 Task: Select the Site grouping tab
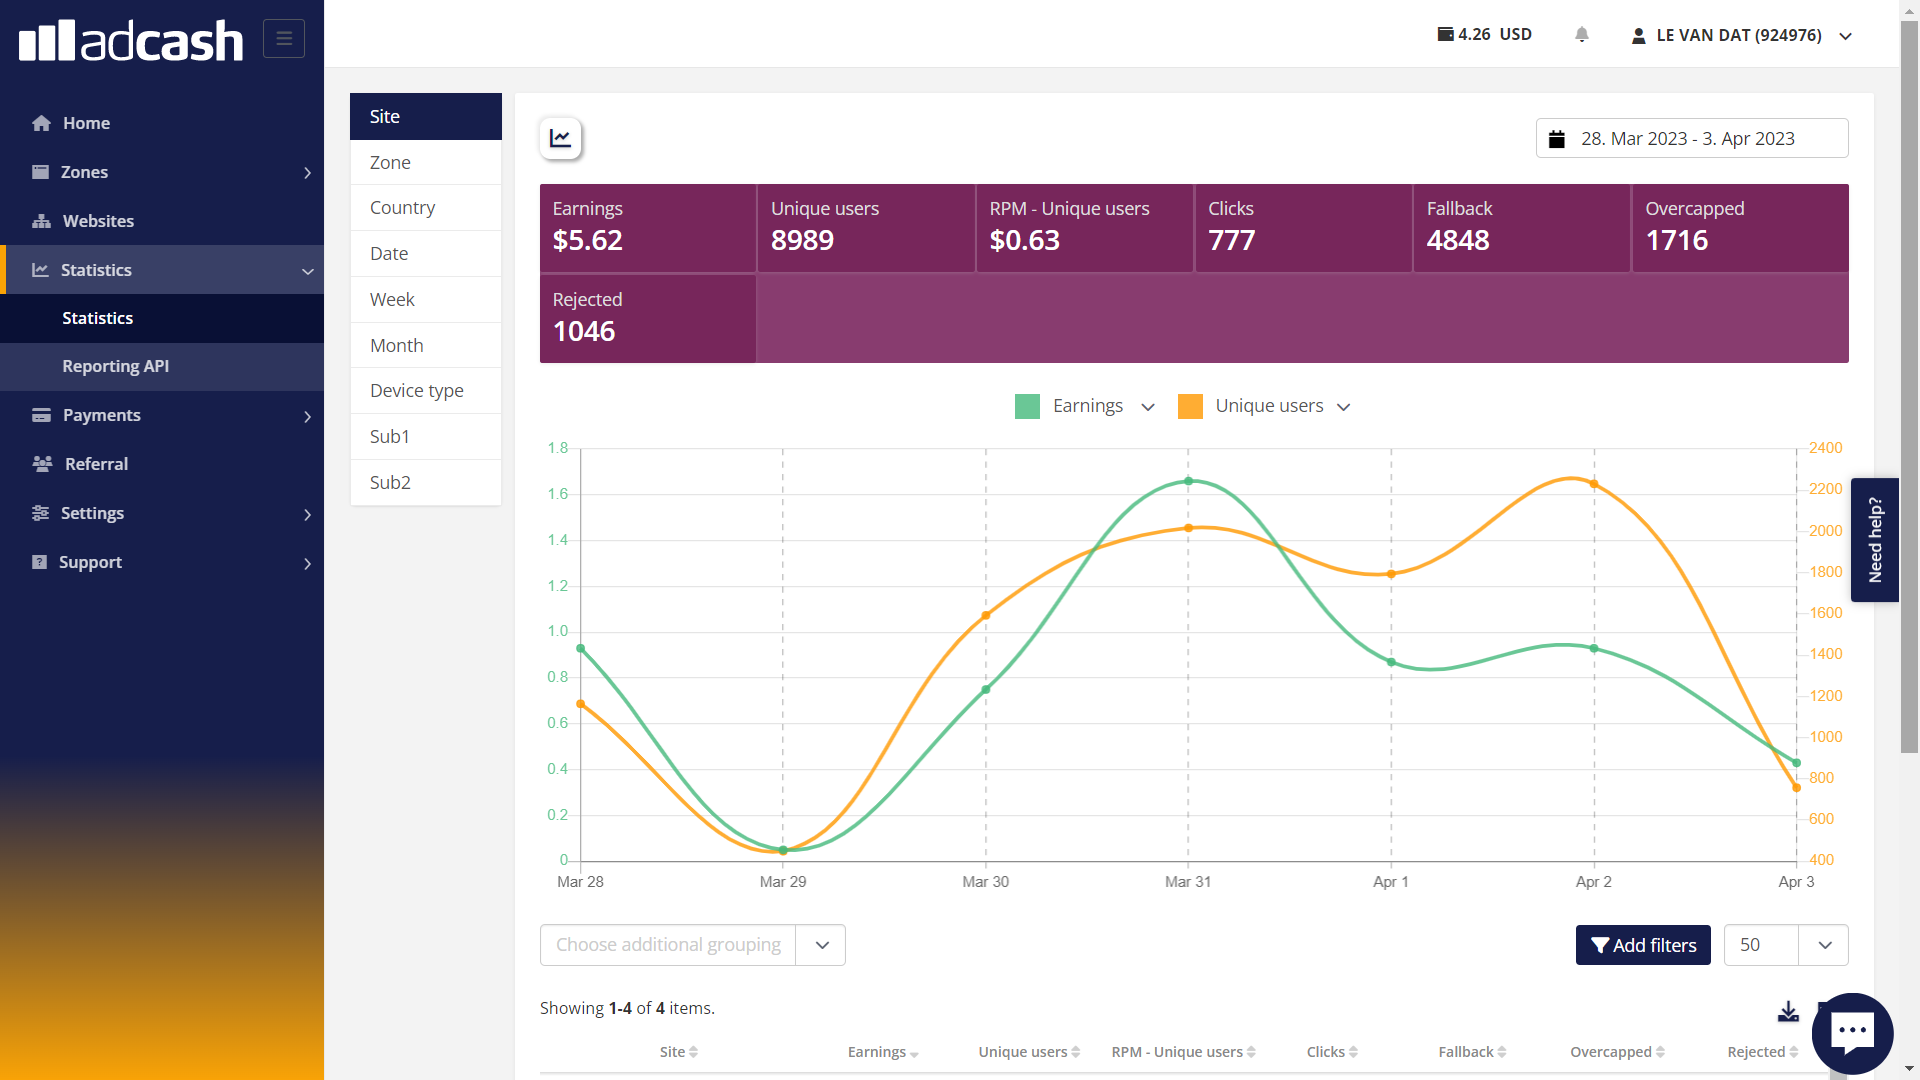coord(426,116)
